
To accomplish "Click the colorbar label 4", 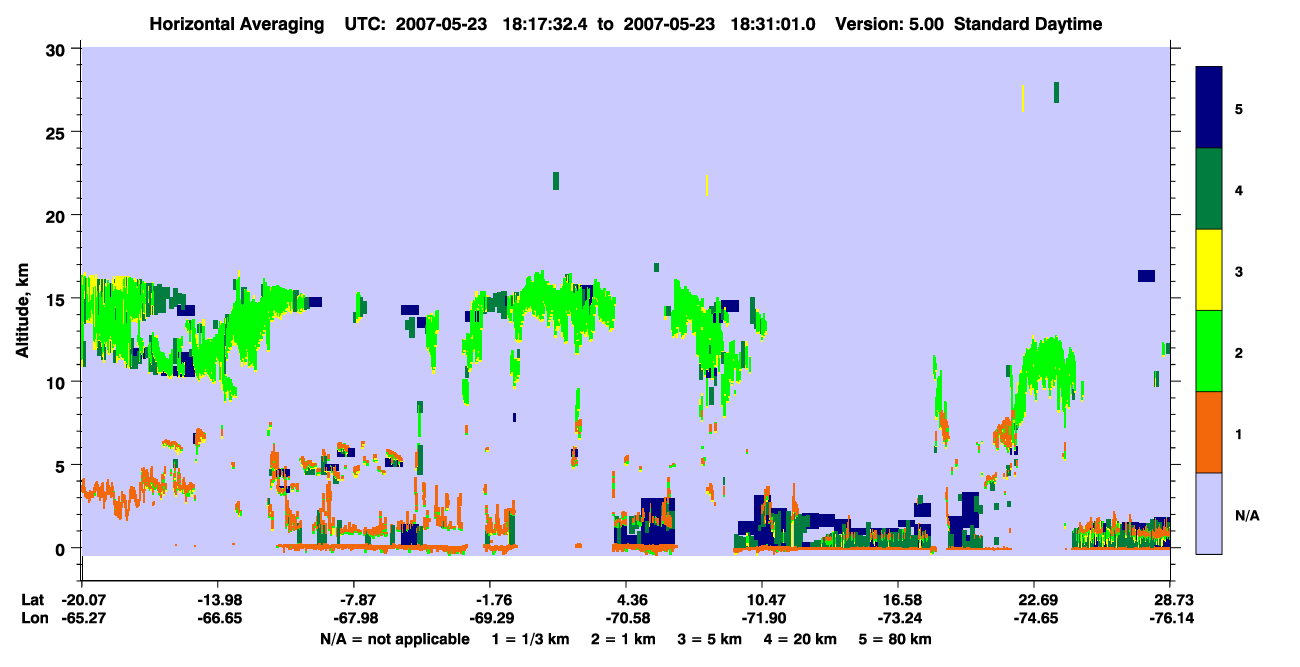I will (x=1239, y=189).
